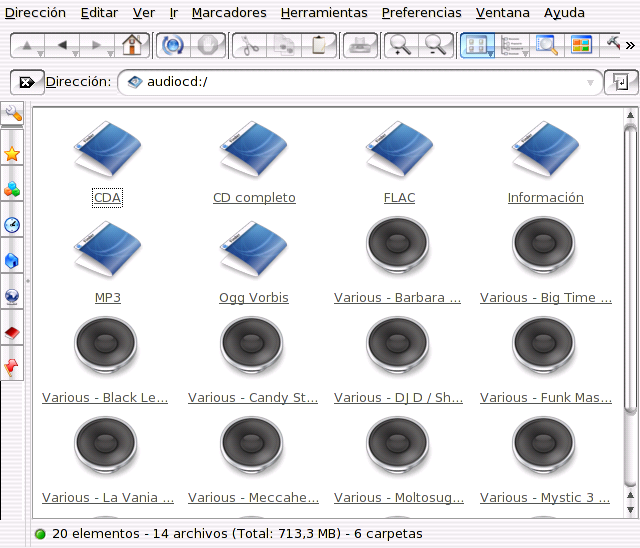This screenshot has width=640, height=548.
Task: Open the Icon View mode dropdown arrow
Action: click(491, 53)
